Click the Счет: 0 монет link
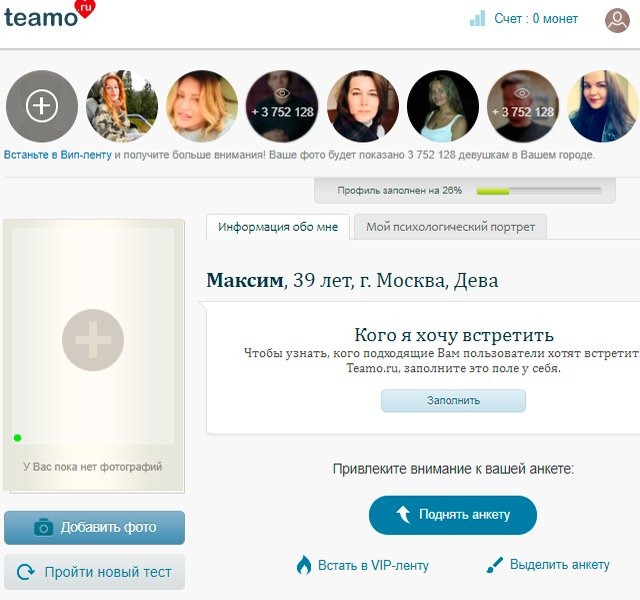This screenshot has height=600, width=640. click(536, 19)
